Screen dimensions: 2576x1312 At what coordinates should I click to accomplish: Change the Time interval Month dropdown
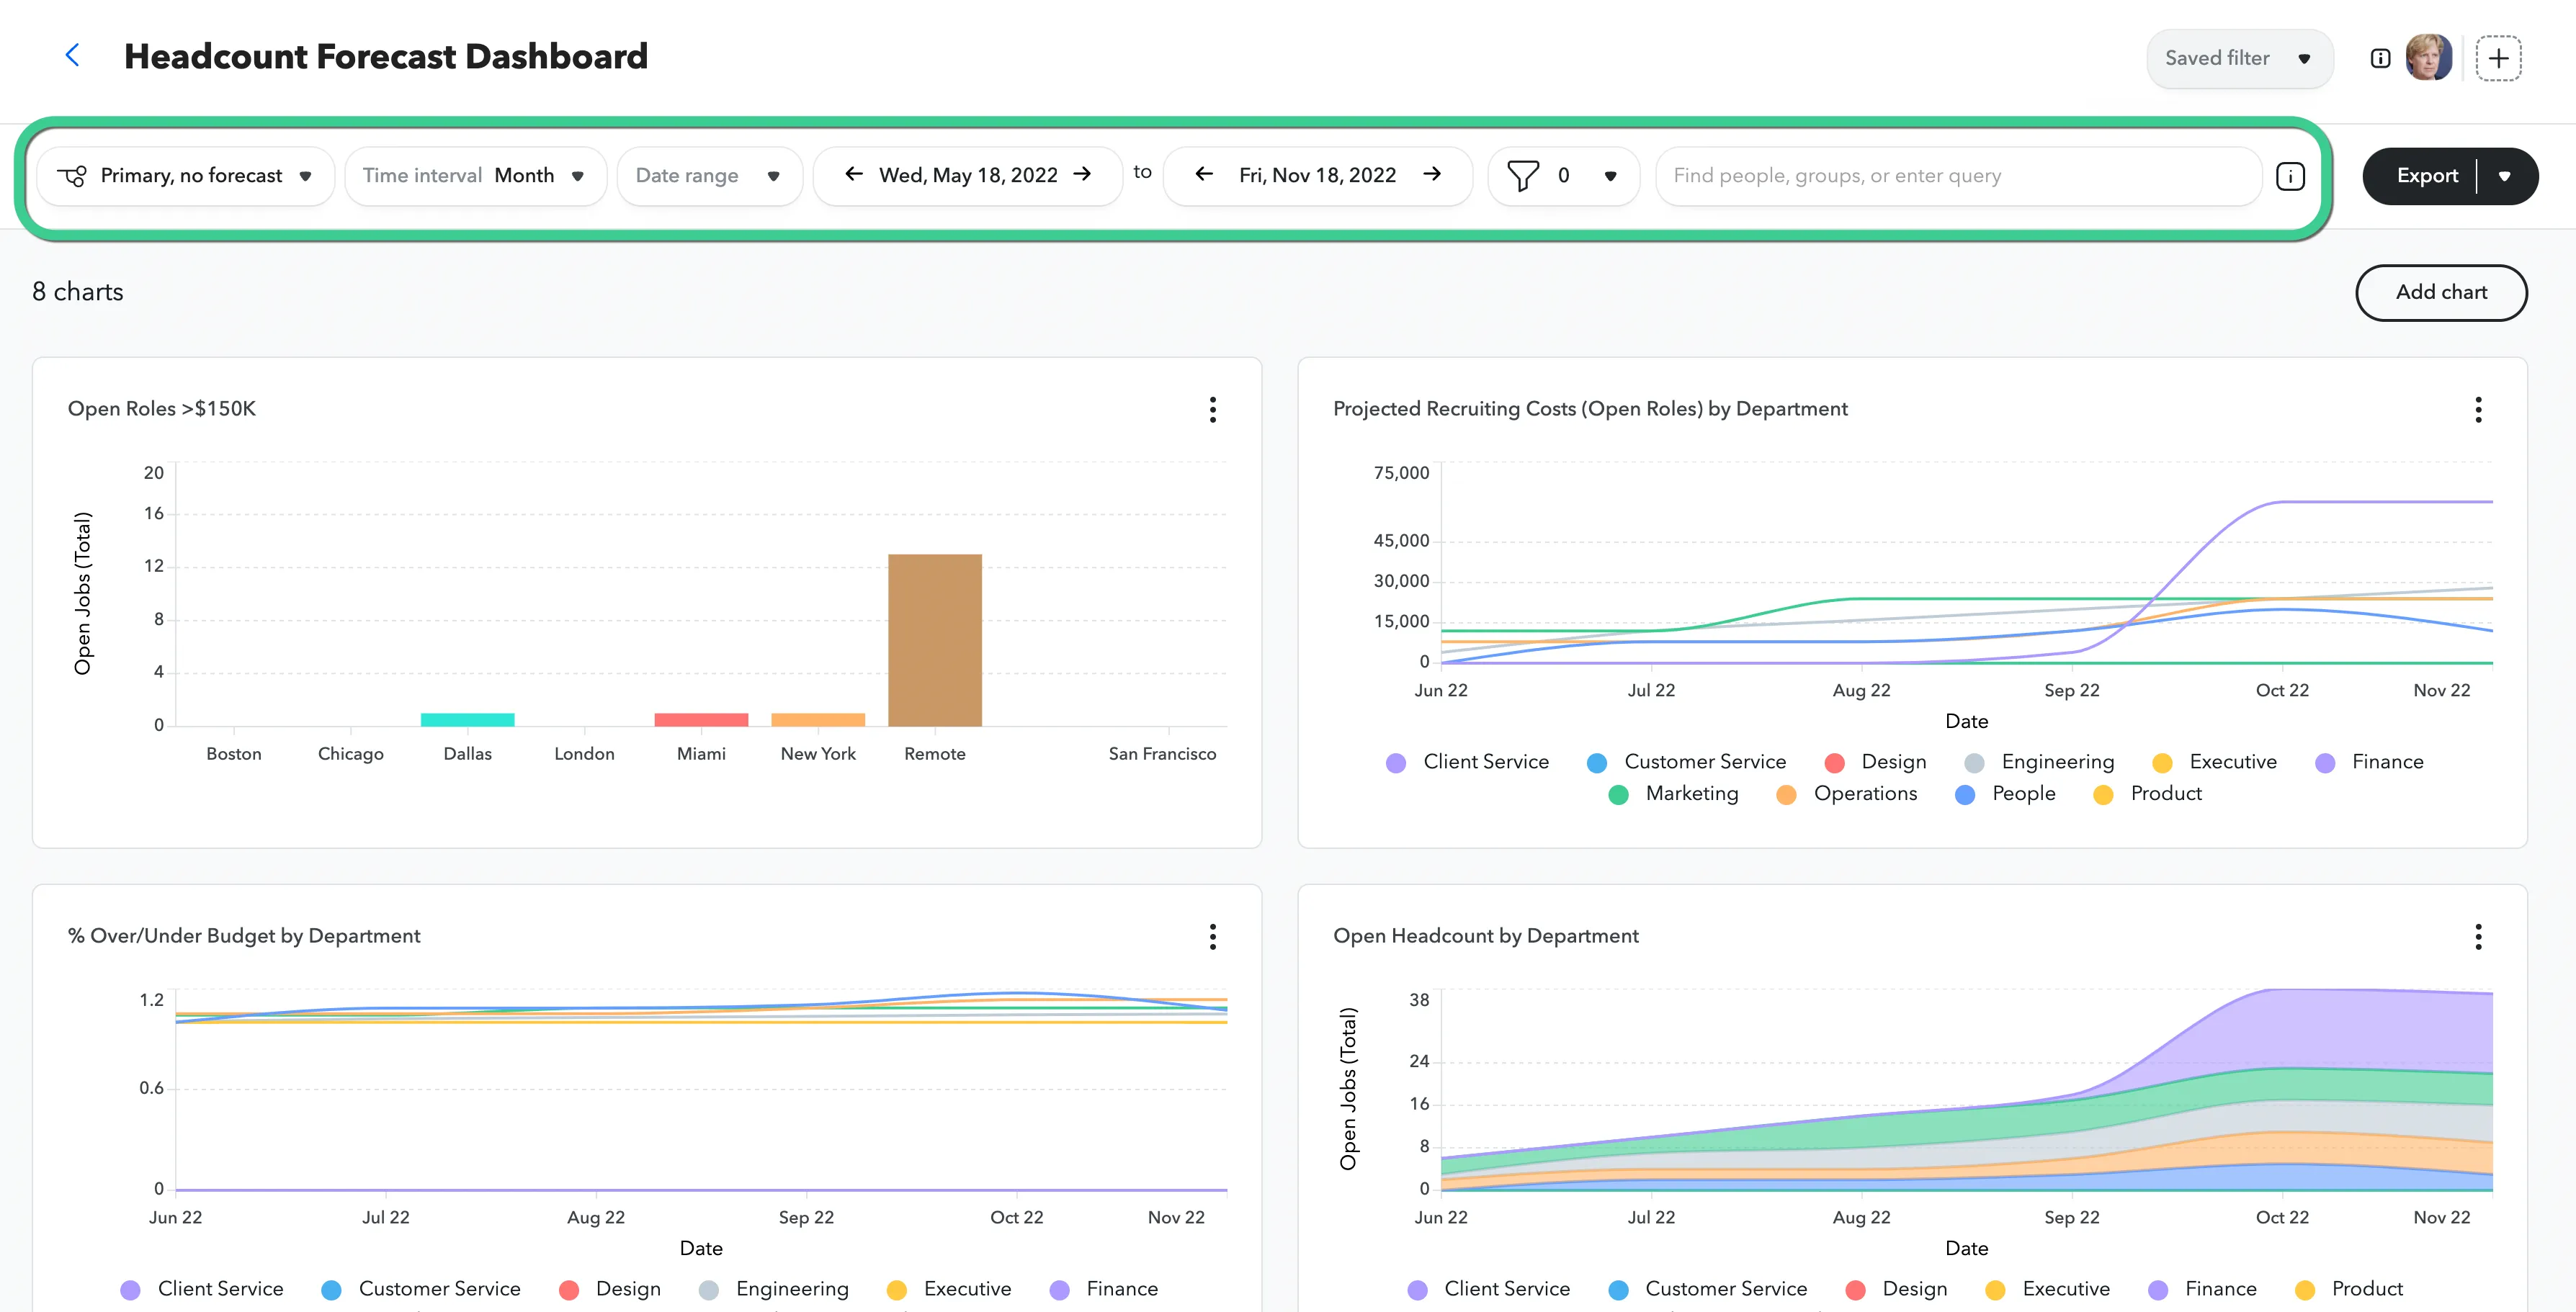(475, 176)
